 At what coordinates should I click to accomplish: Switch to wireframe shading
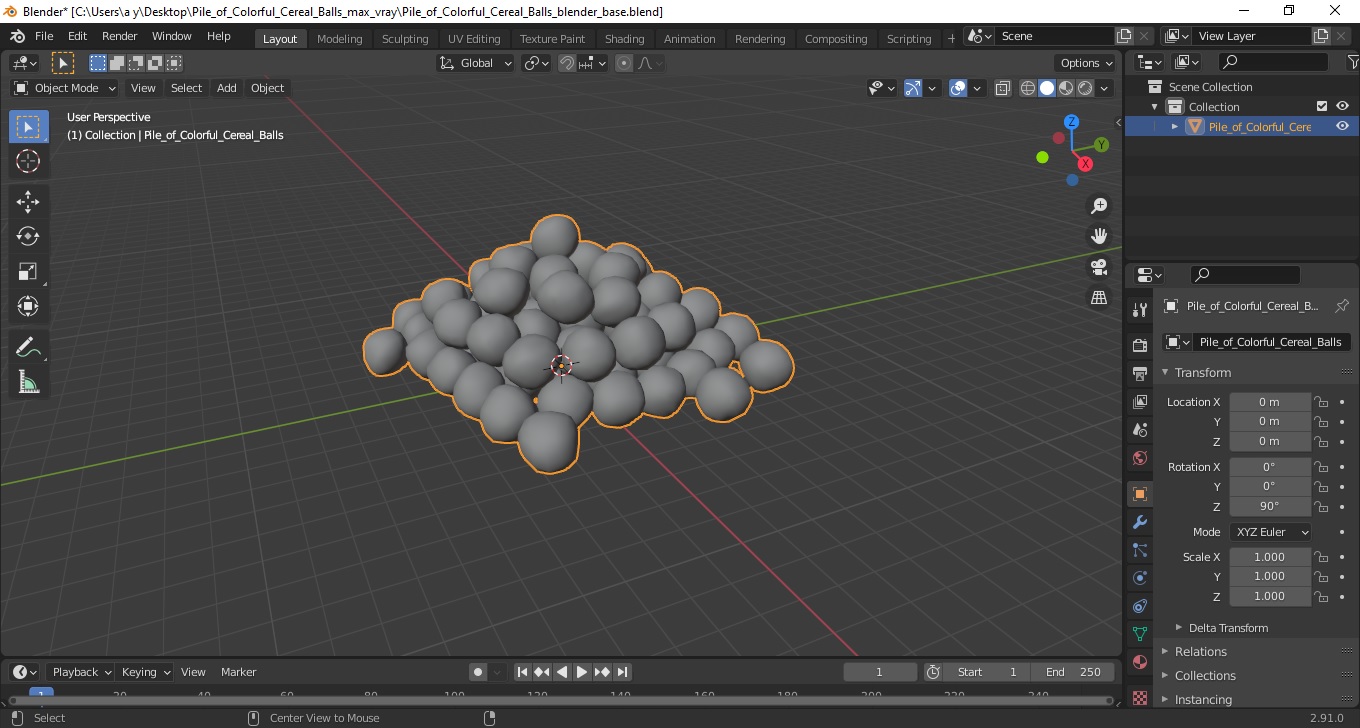(1027, 88)
